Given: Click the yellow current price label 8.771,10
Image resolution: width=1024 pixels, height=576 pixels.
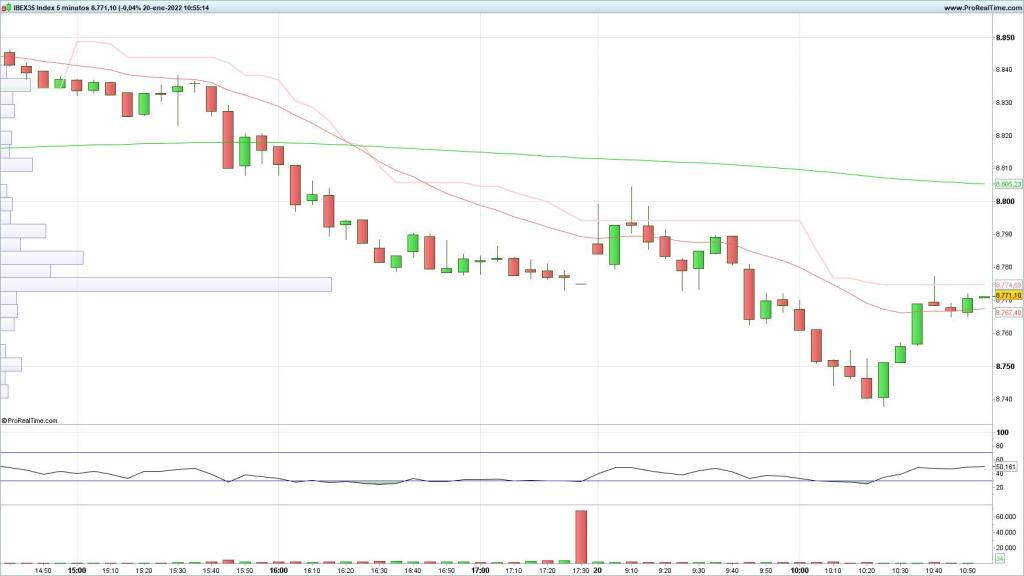Looking at the screenshot, I should tap(1008, 295).
